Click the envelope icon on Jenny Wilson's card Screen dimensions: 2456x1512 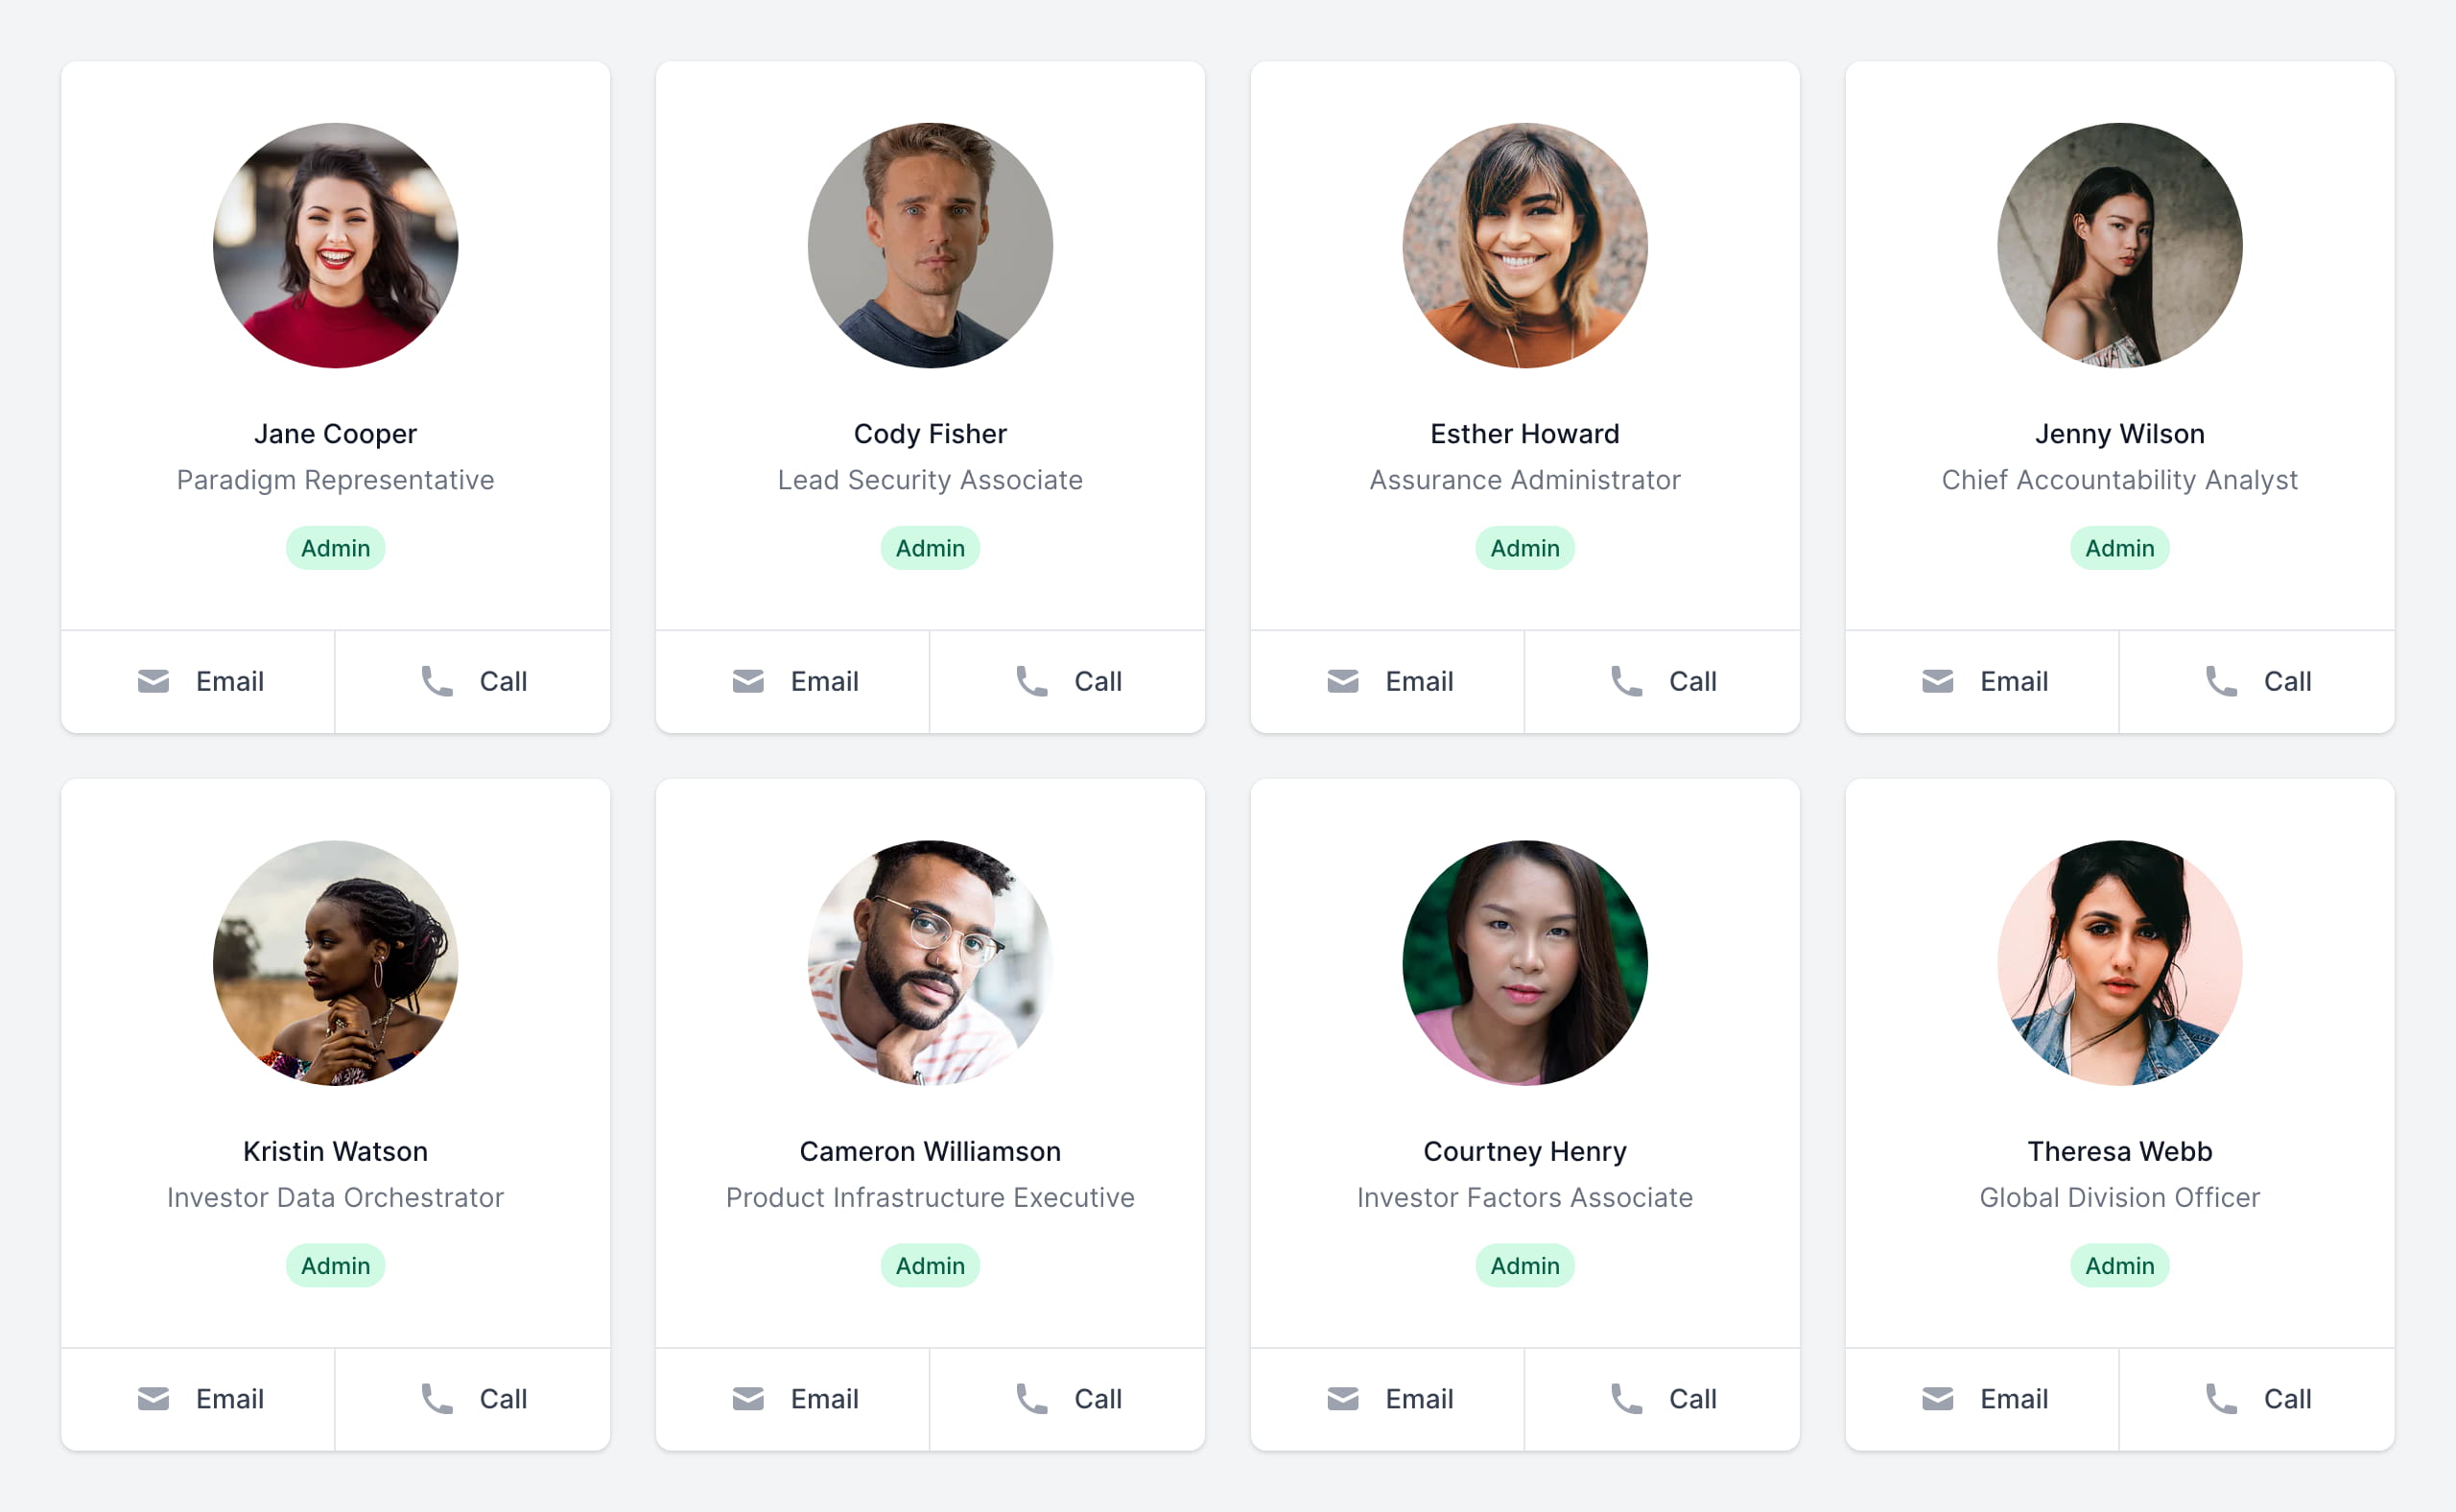point(1937,681)
